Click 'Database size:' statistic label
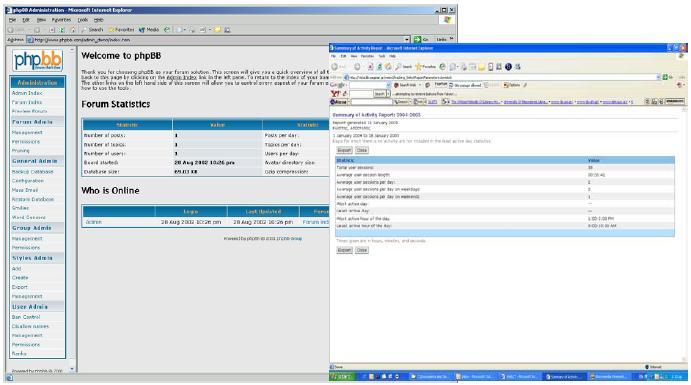The height and width of the screenshot is (385, 691). (x=101, y=171)
